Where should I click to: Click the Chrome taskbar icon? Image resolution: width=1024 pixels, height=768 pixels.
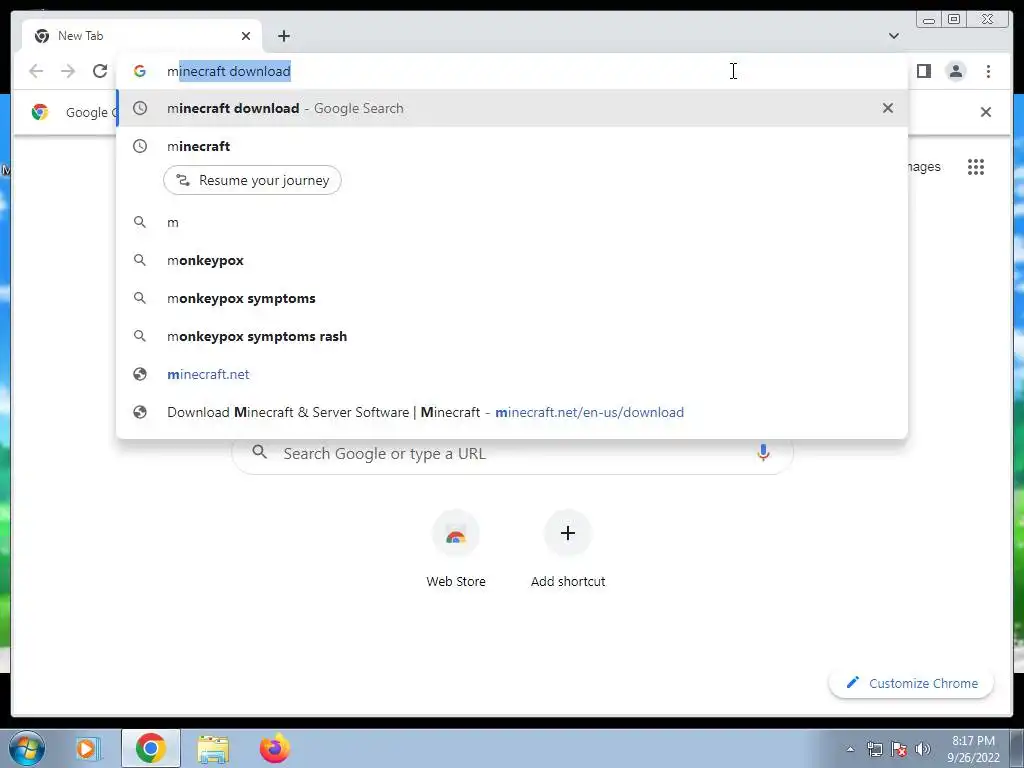pyautogui.click(x=151, y=748)
